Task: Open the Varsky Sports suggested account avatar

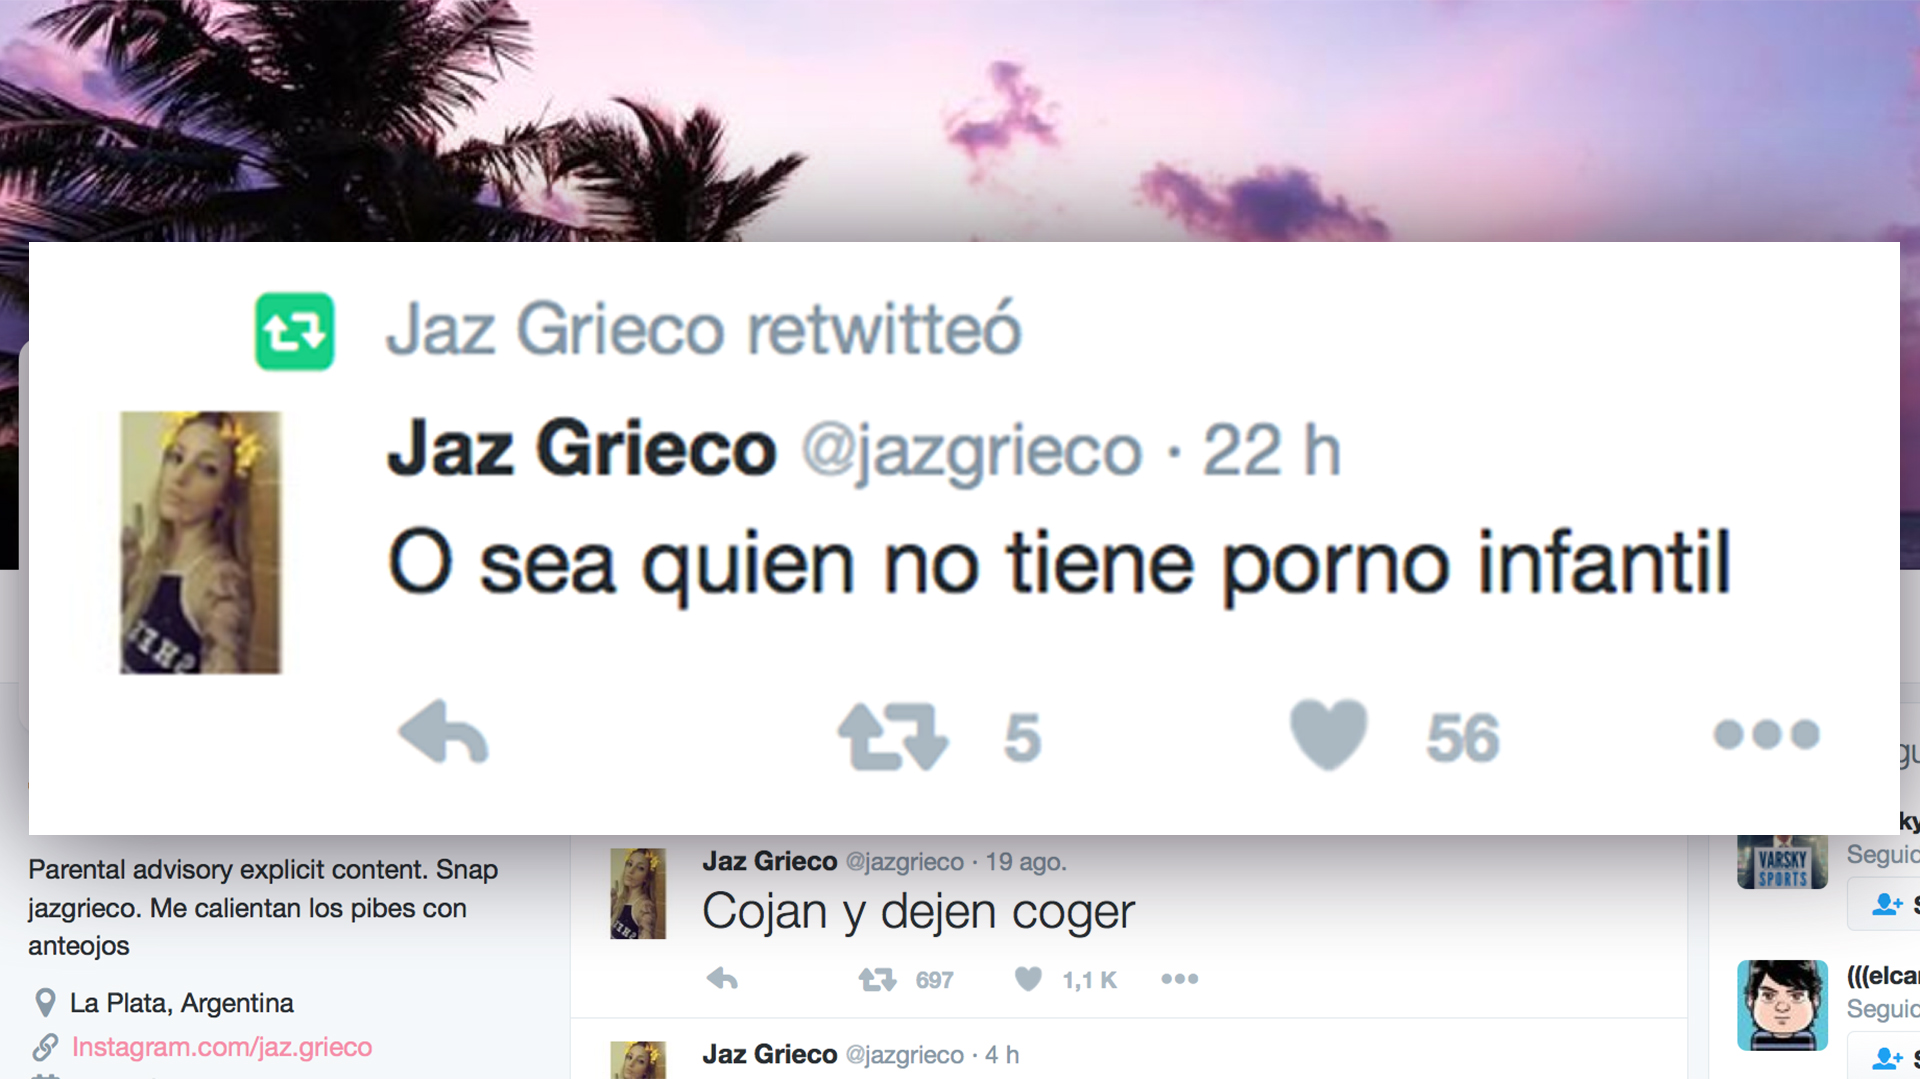Action: click(x=1782, y=862)
